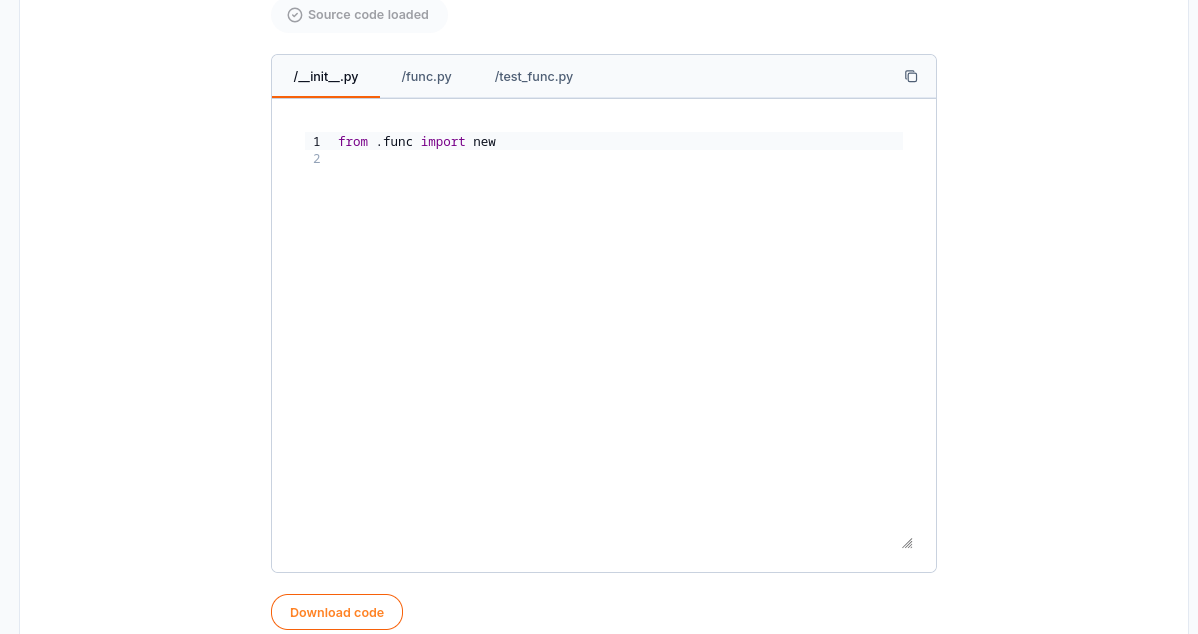Click line number 1 in the gutter

tap(316, 141)
